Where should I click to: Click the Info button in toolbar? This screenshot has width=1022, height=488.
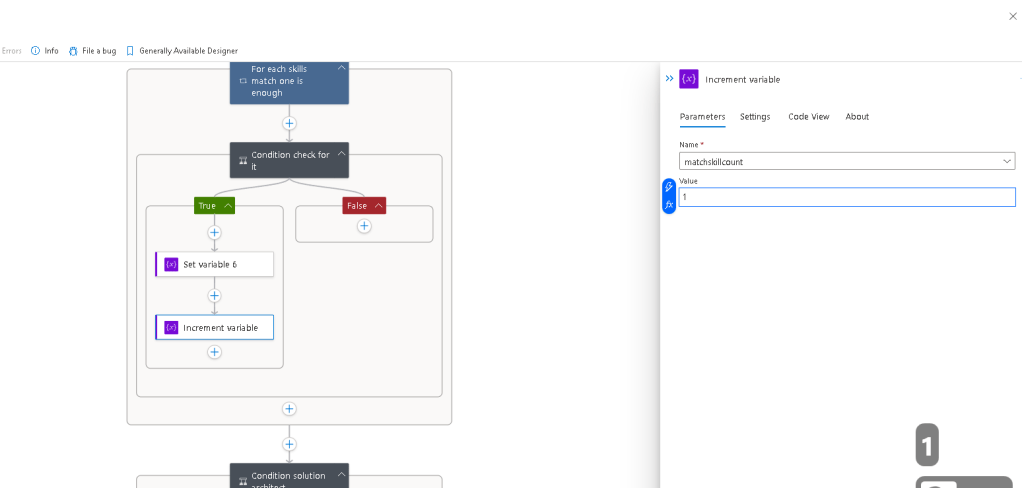pos(44,51)
